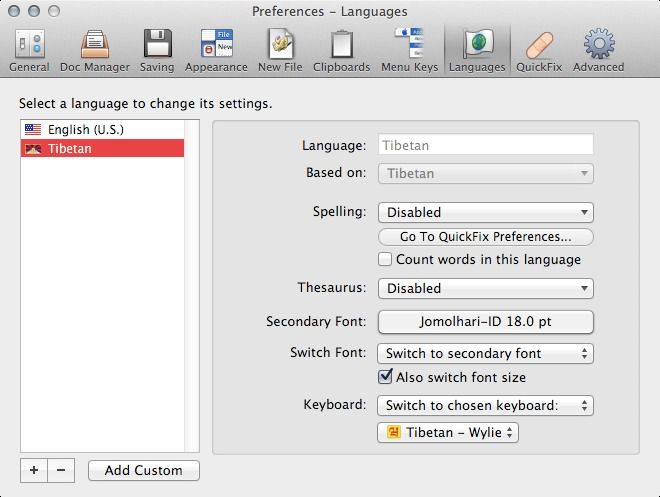Screen dimensions: 660x497
Task: Open Menu Keys preferences
Action: click(408, 49)
